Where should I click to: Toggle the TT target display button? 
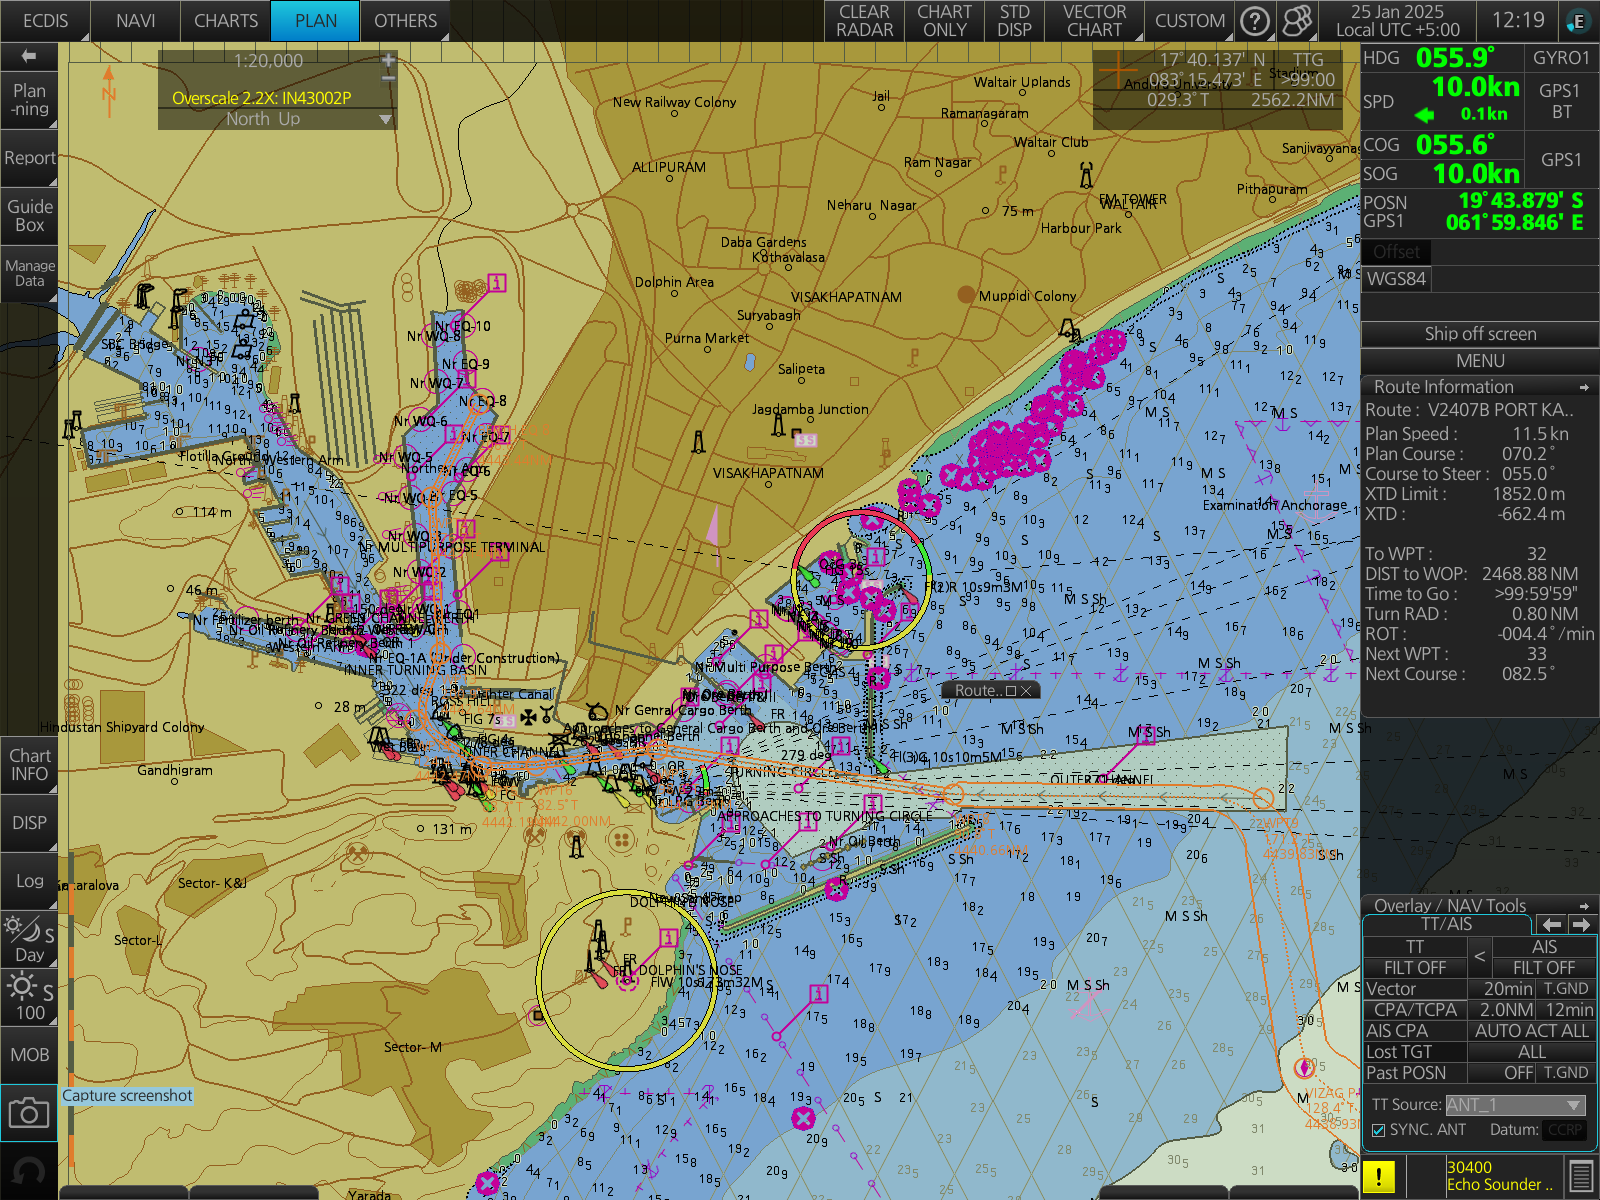coord(1414,947)
